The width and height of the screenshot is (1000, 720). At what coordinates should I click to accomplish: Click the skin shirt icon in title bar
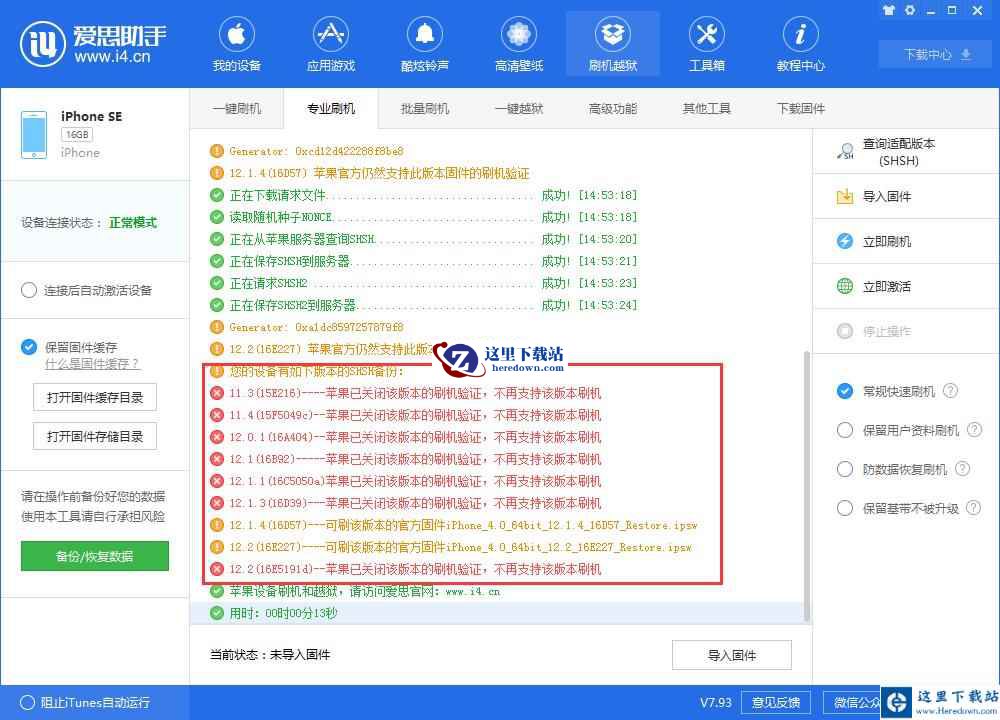pyautogui.click(x=889, y=10)
